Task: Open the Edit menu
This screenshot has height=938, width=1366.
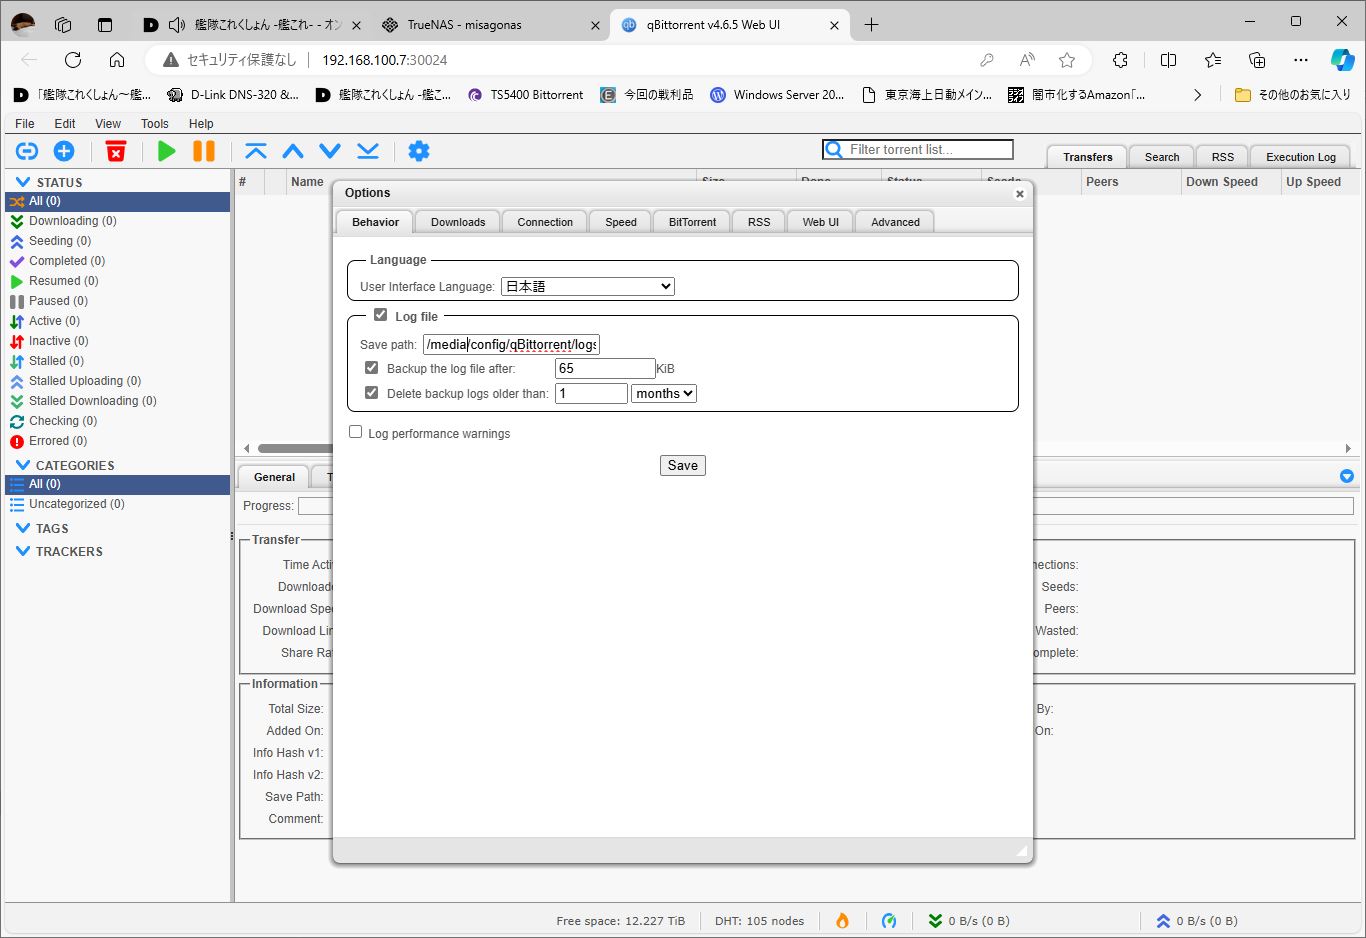Action: coord(65,124)
